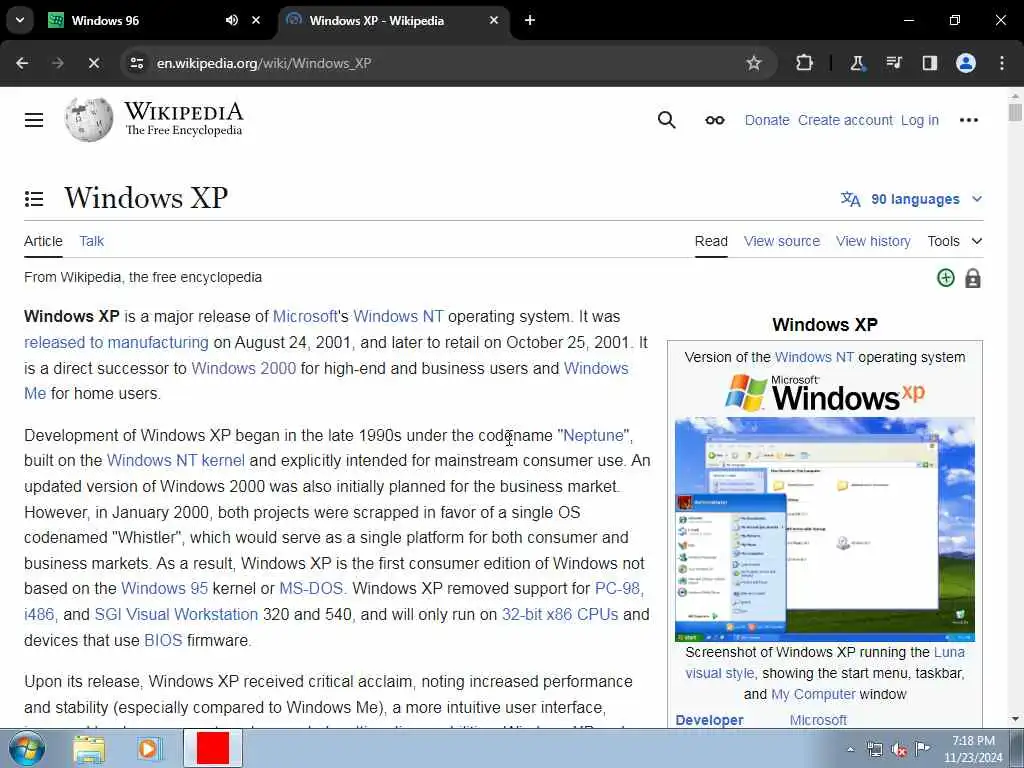Select the Article tab

pyautogui.click(x=43, y=241)
